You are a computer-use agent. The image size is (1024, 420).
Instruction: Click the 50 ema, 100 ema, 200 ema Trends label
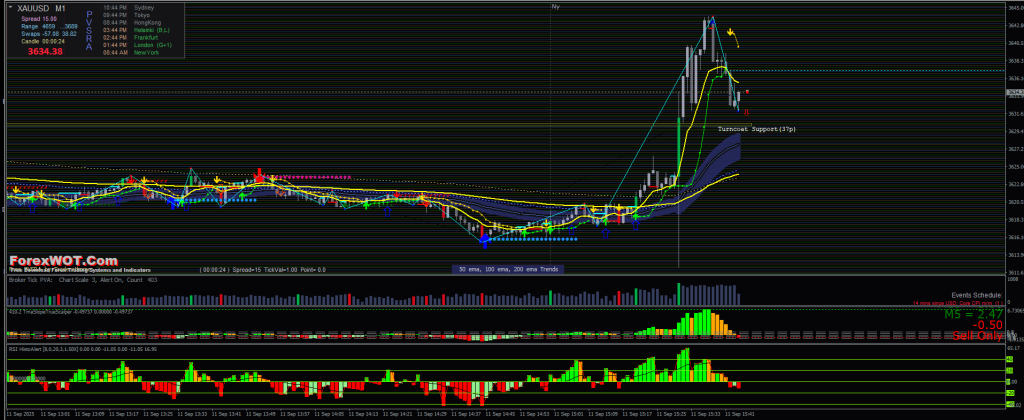[x=508, y=269]
